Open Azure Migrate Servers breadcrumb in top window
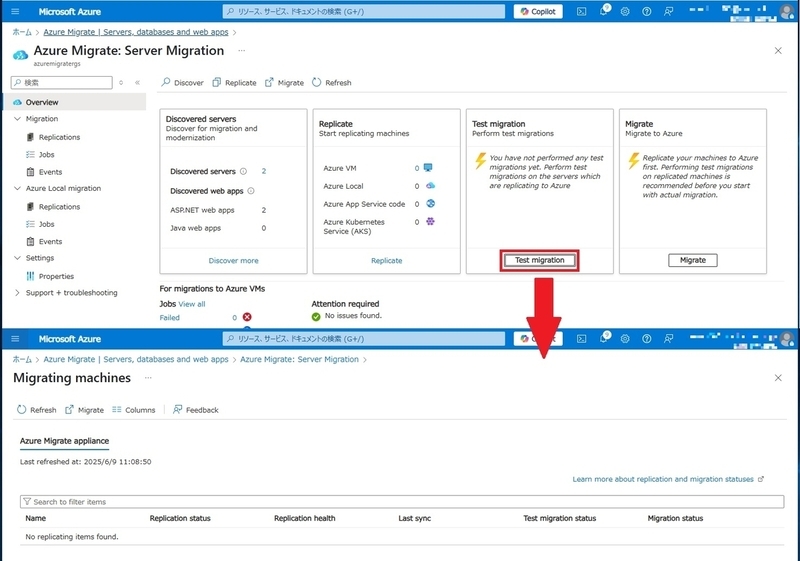 pyautogui.click(x=136, y=32)
